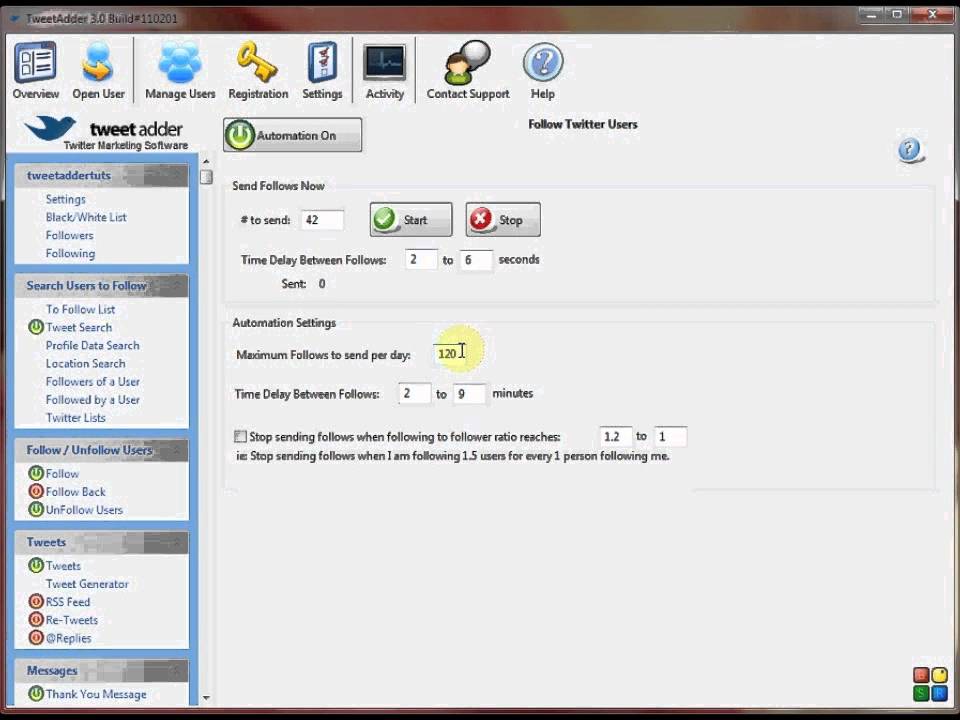Image resolution: width=960 pixels, height=720 pixels.
Task: Click sidebar scrollbar down arrow
Action: [x=206, y=697]
